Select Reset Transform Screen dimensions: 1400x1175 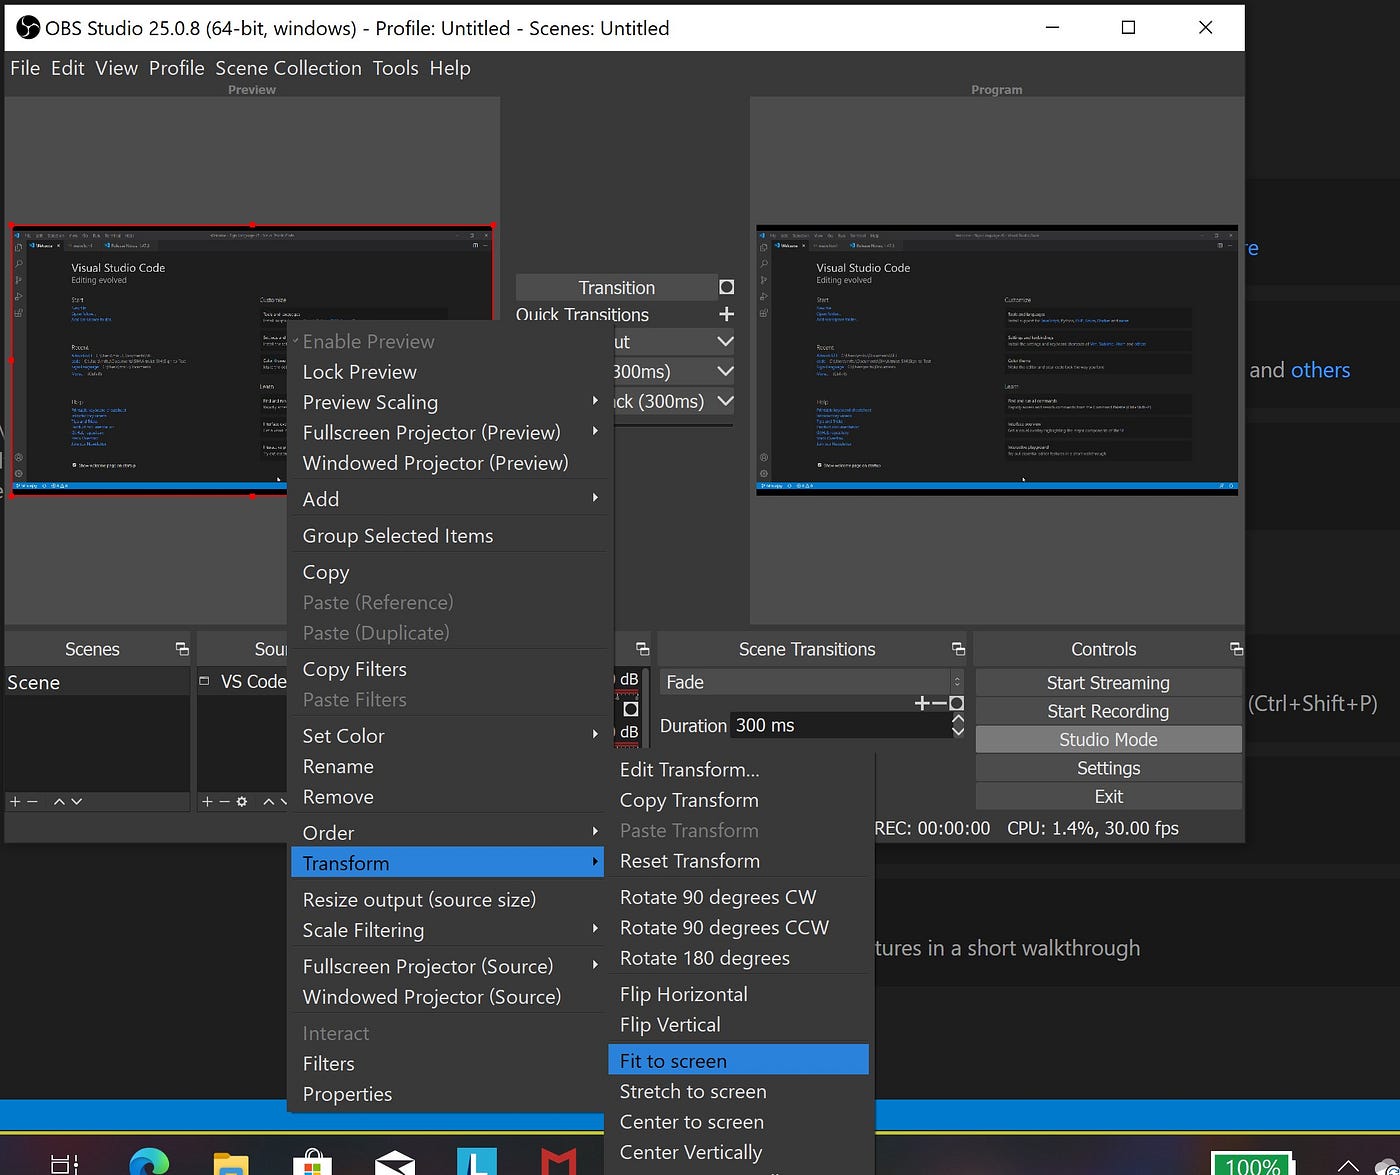click(x=738, y=861)
